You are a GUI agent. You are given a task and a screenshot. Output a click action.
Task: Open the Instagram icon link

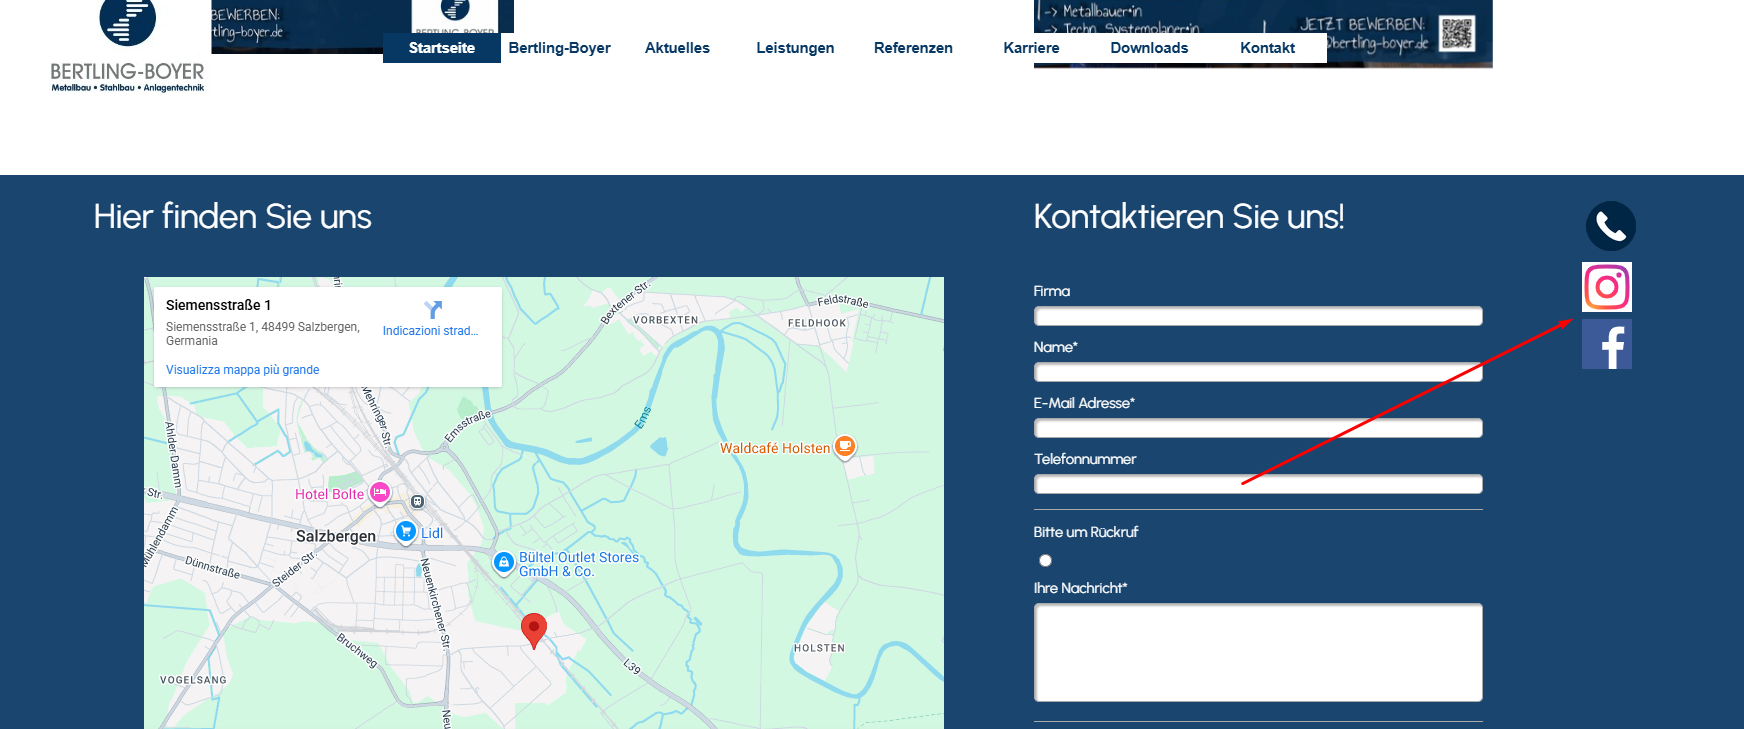1606,287
